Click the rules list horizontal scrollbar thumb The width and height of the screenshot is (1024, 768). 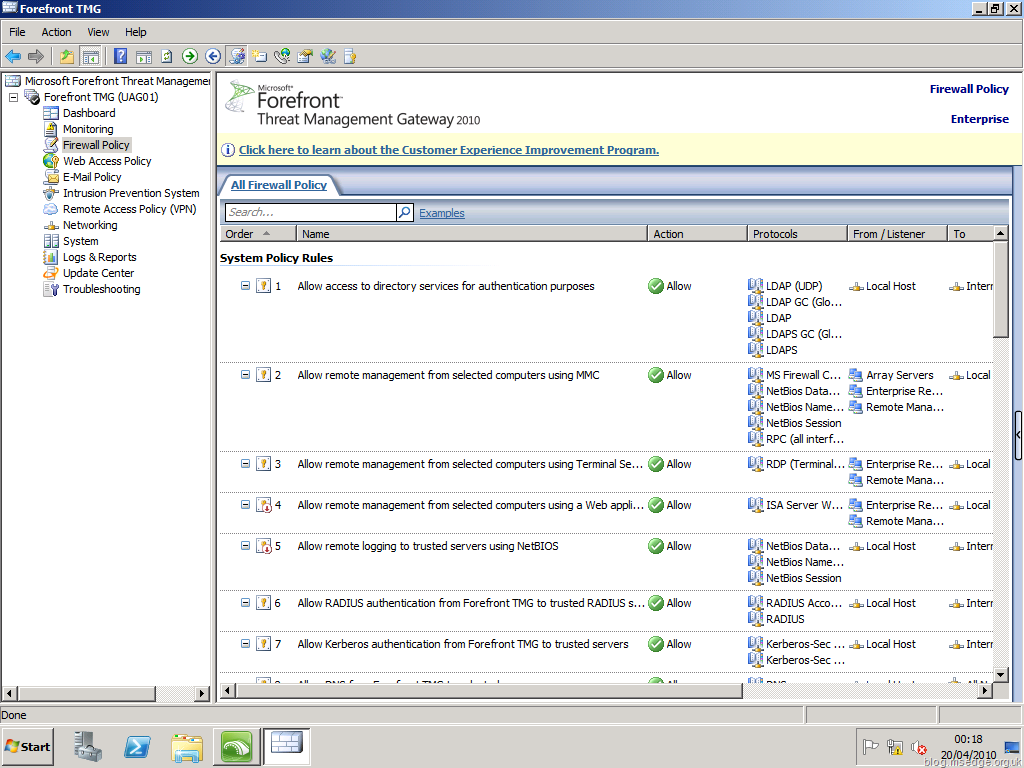[488, 690]
